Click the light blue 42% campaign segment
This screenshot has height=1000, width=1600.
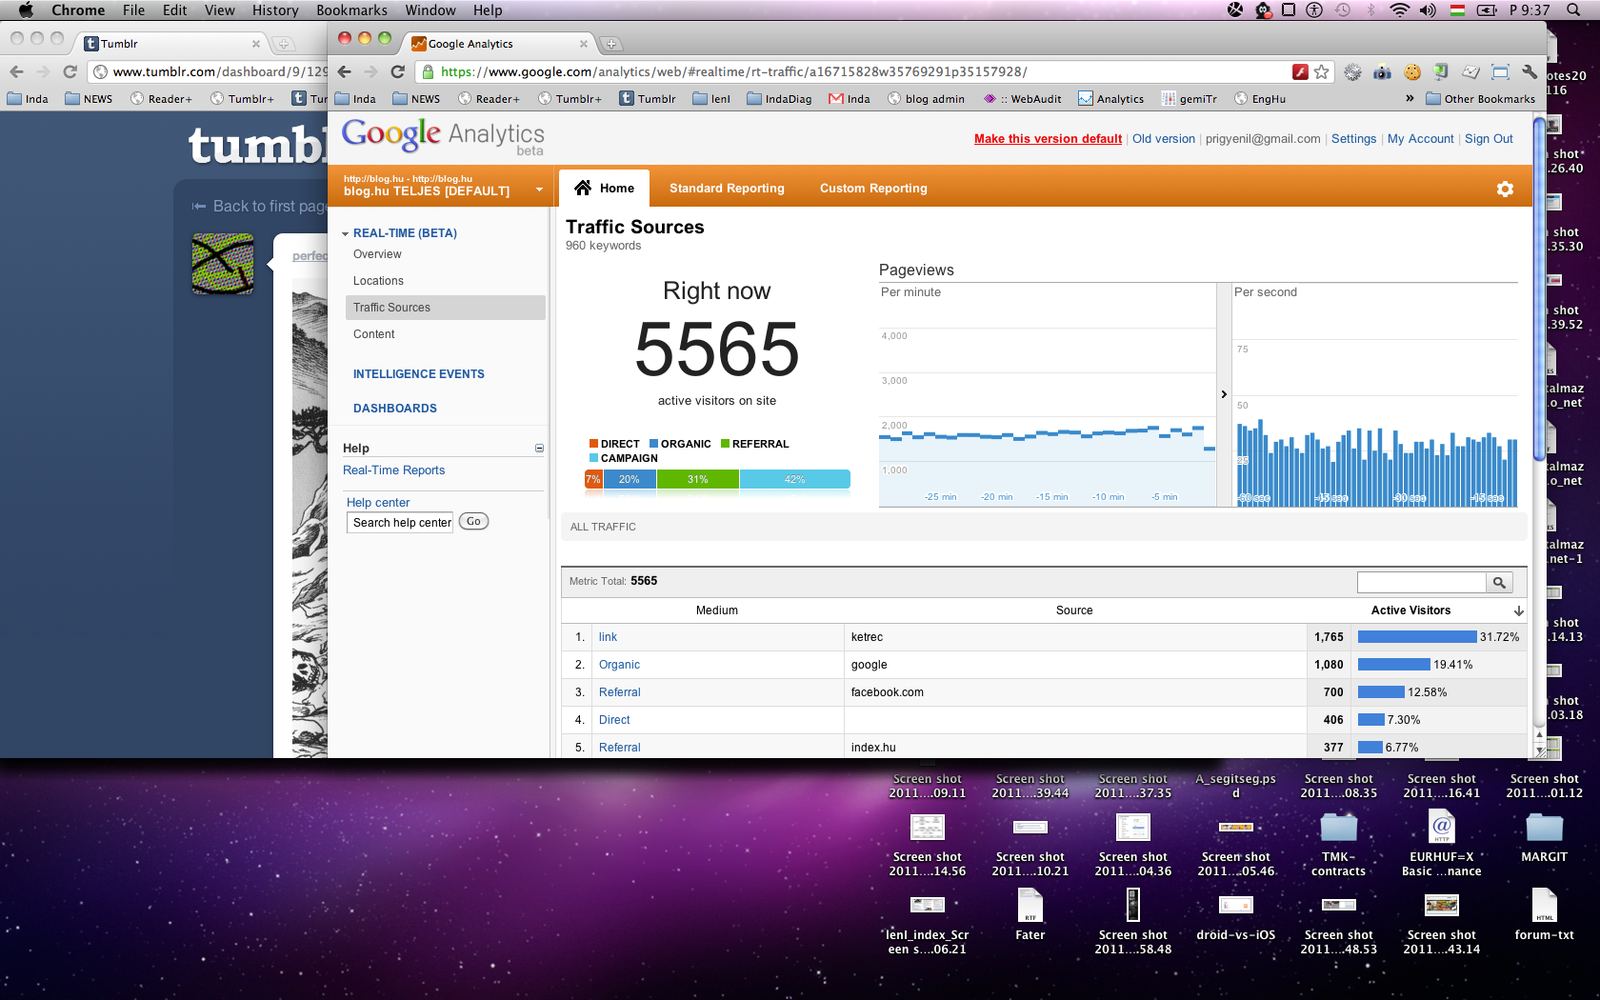tap(795, 479)
